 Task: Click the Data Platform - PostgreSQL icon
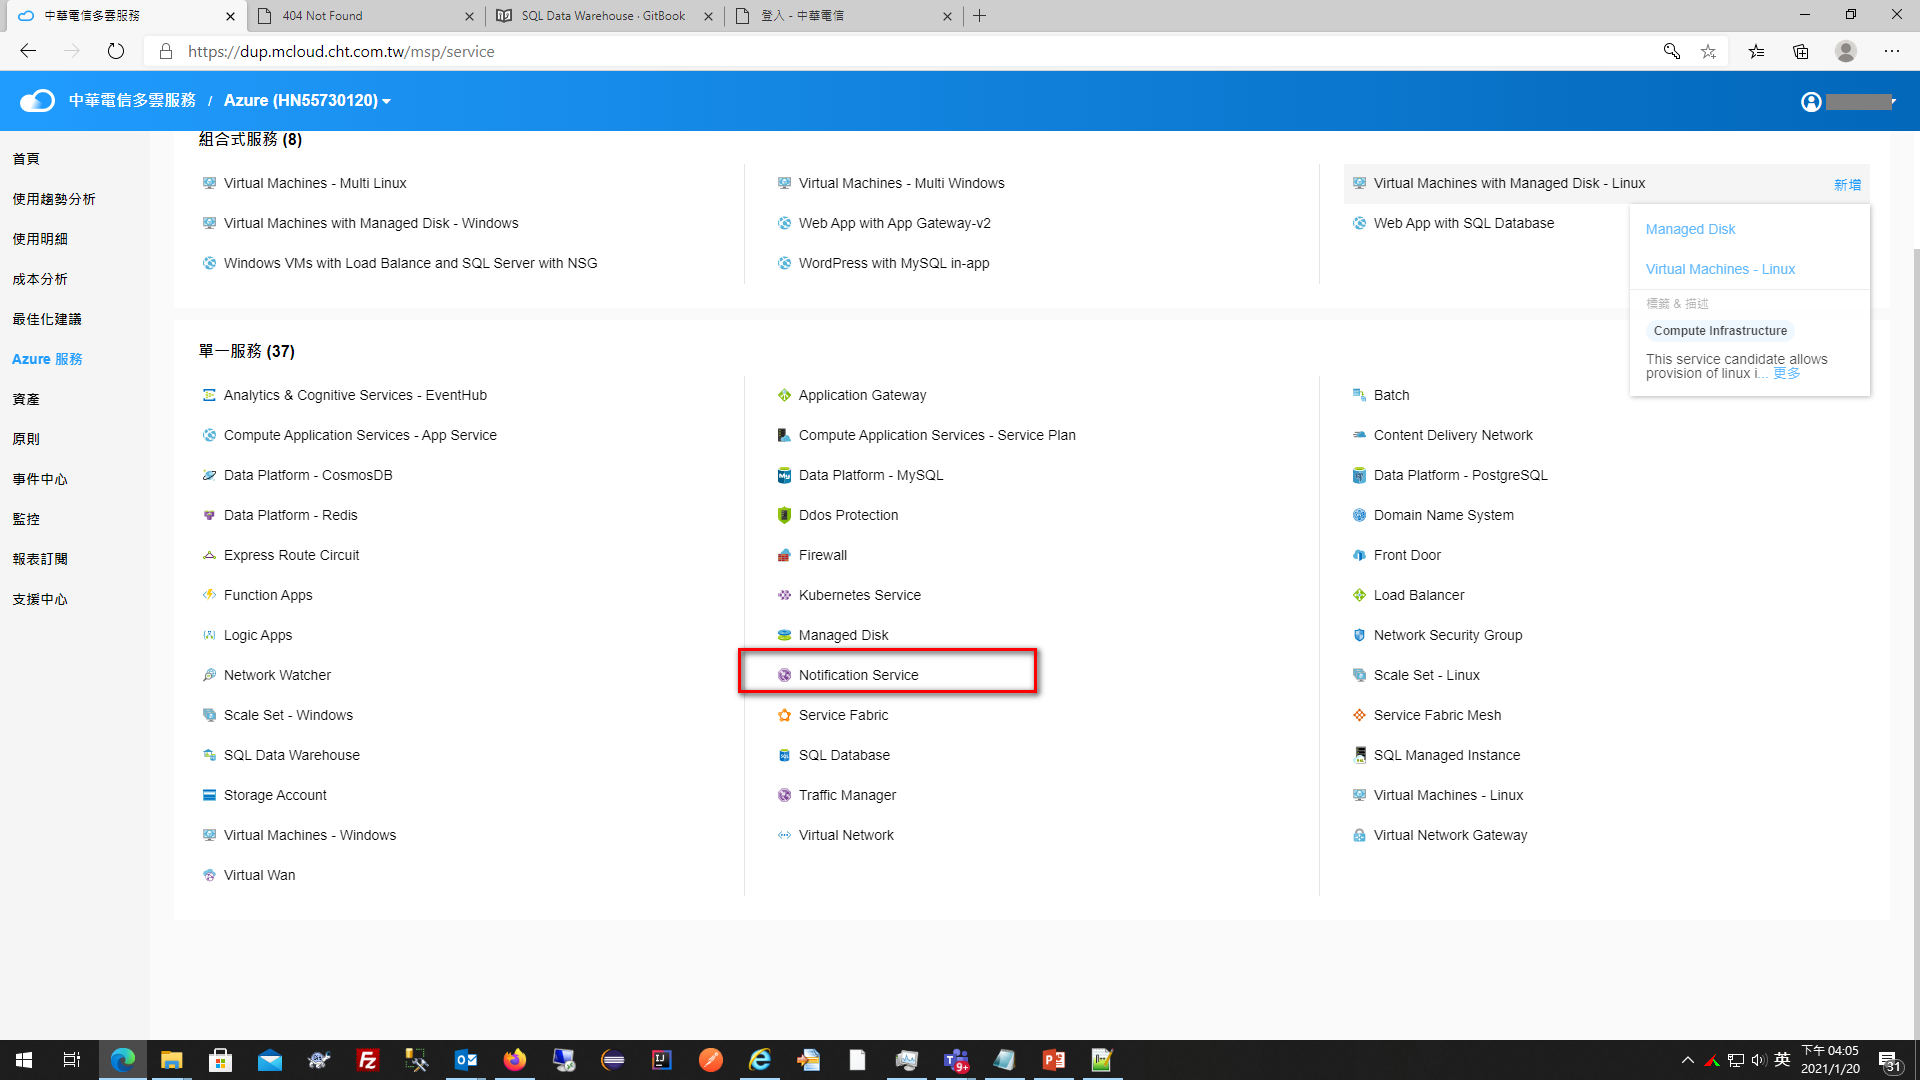tap(1359, 475)
